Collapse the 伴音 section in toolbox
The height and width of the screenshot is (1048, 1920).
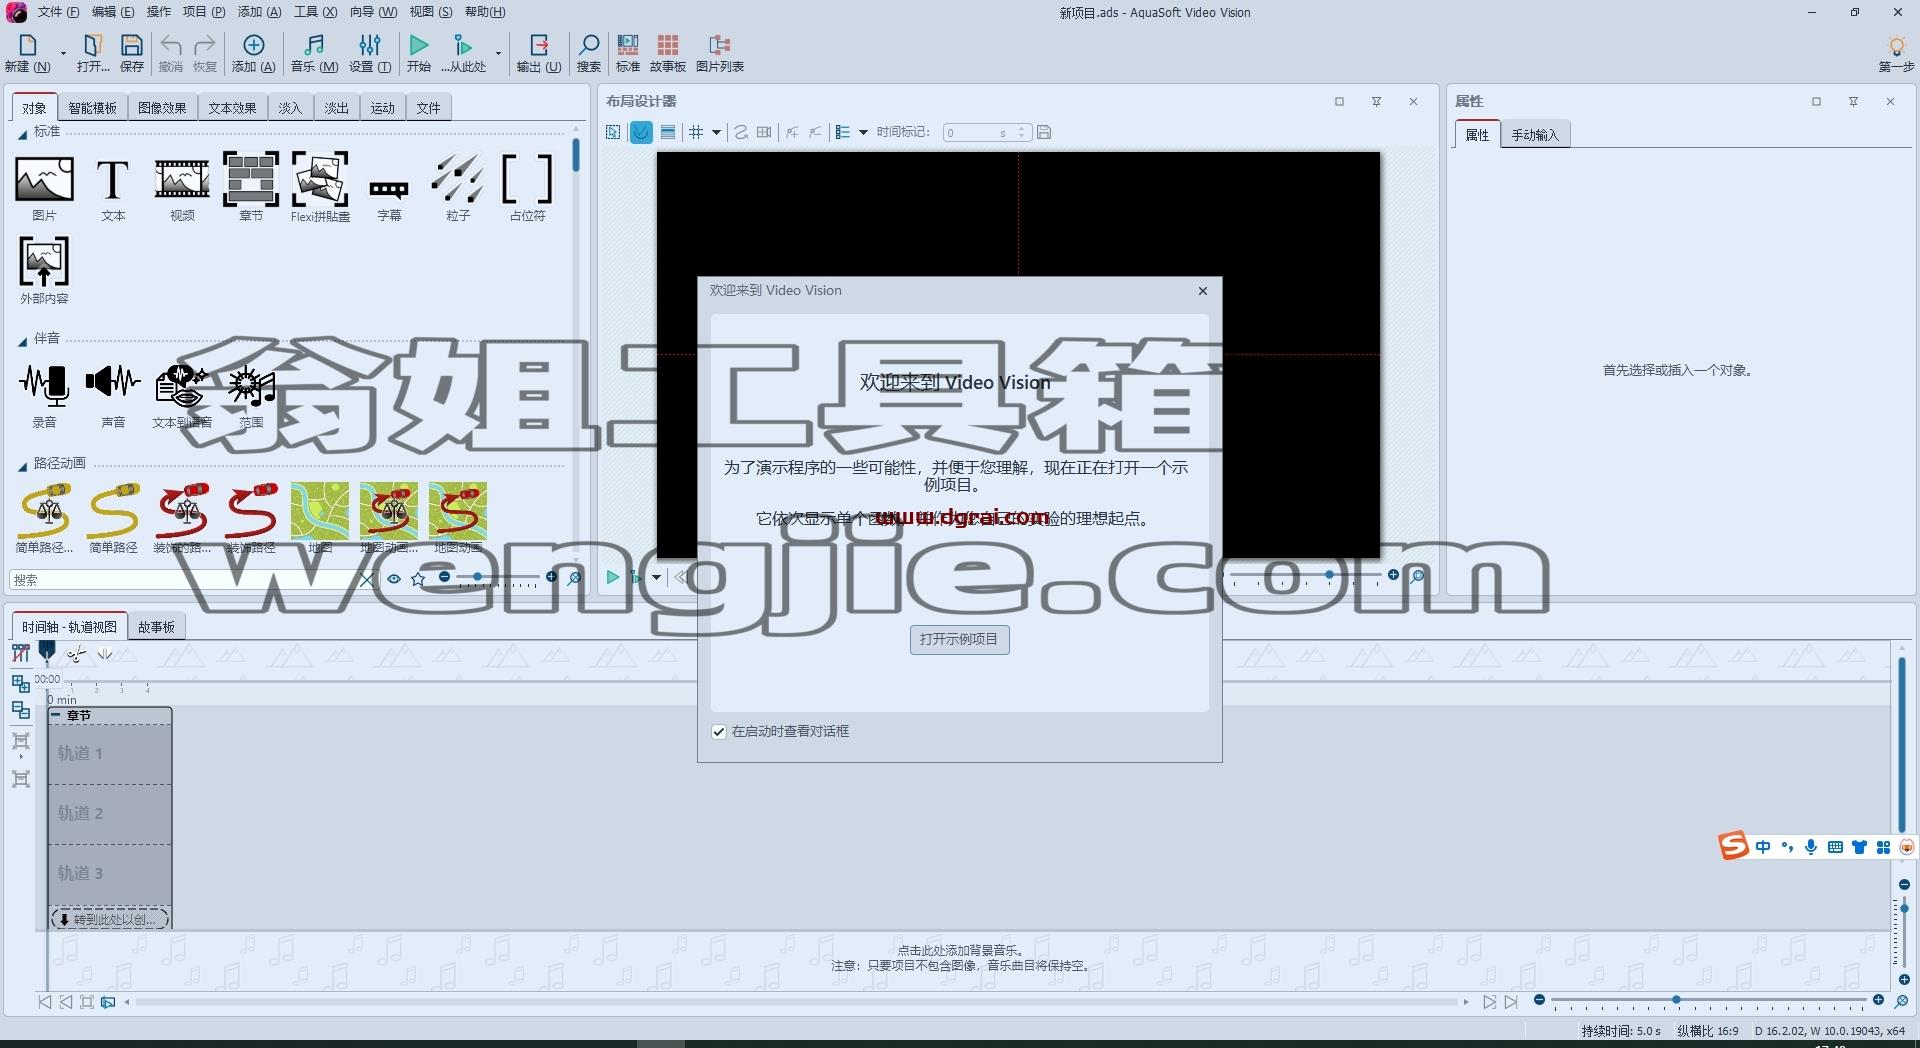pos(22,341)
